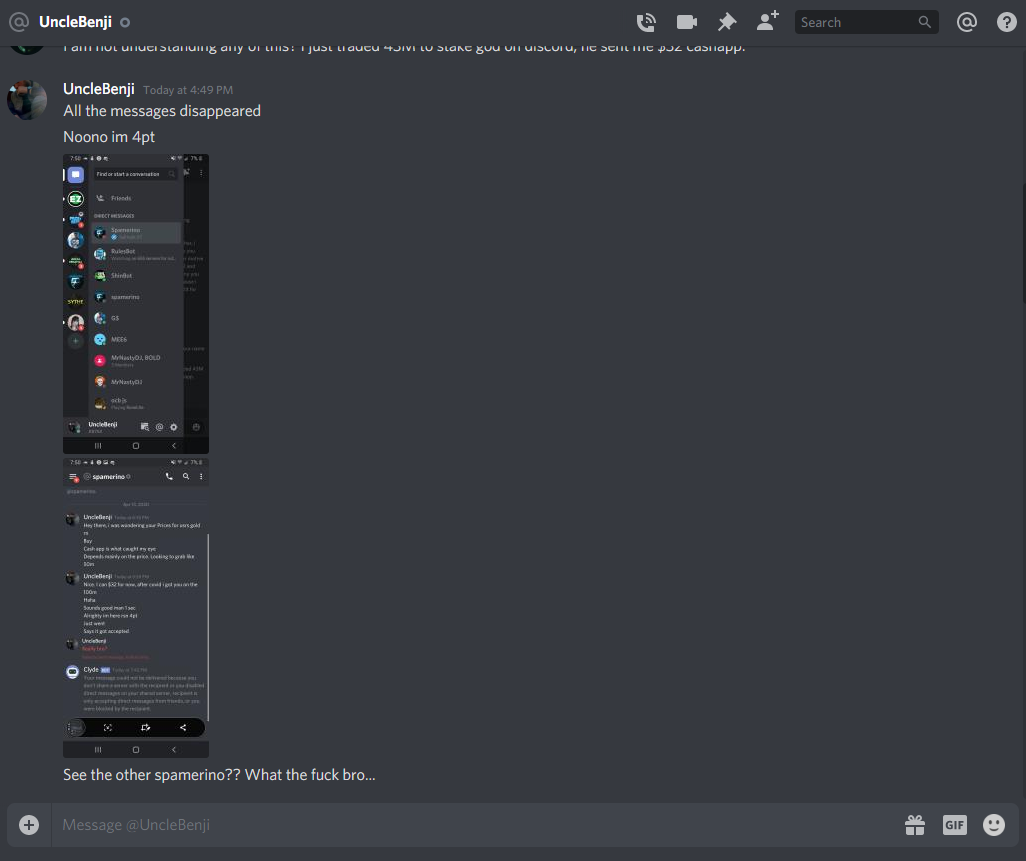This screenshot has width=1026, height=861.
Task: Open pinned messages
Action: [x=727, y=22]
